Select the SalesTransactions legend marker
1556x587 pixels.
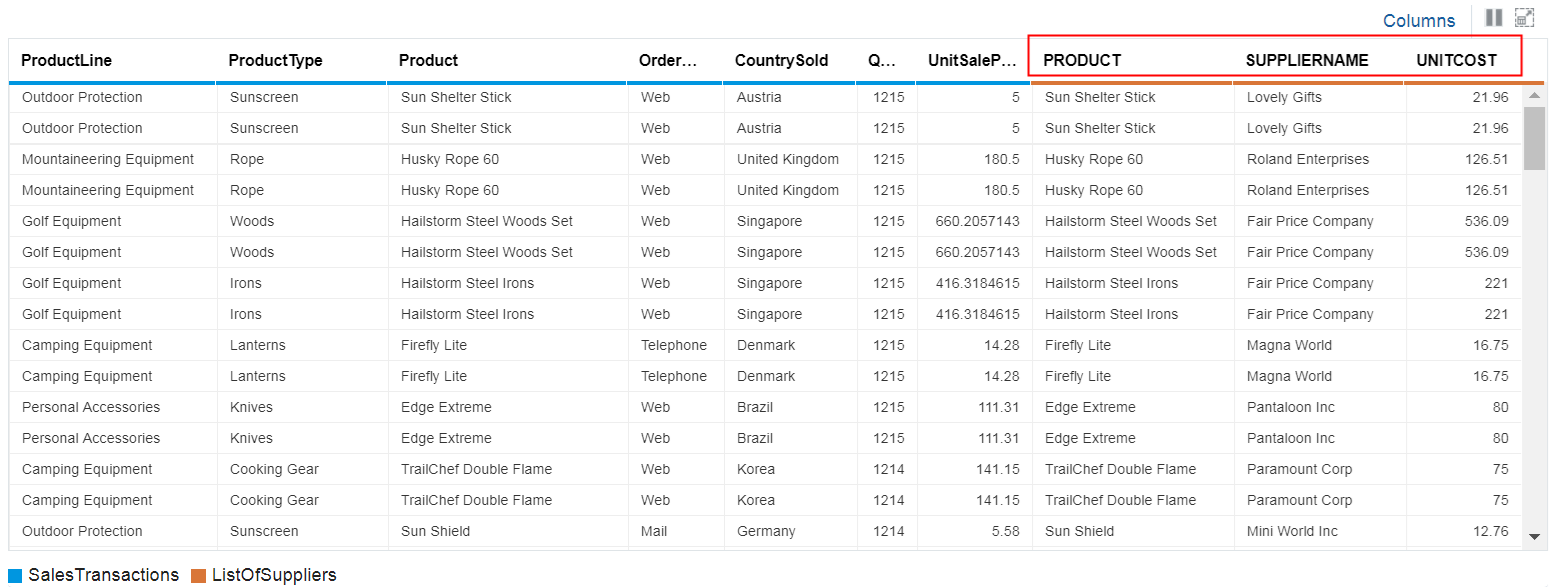point(16,575)
